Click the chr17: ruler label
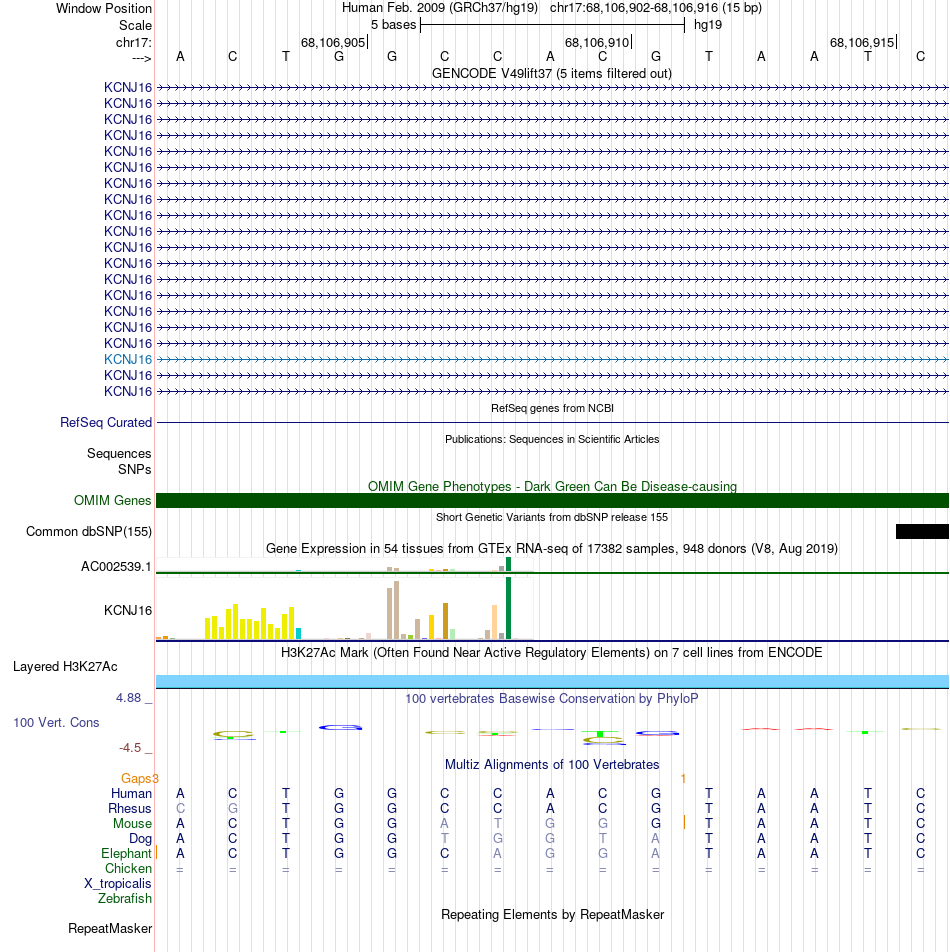The image size is (950, 952). [x=134, y=42]
